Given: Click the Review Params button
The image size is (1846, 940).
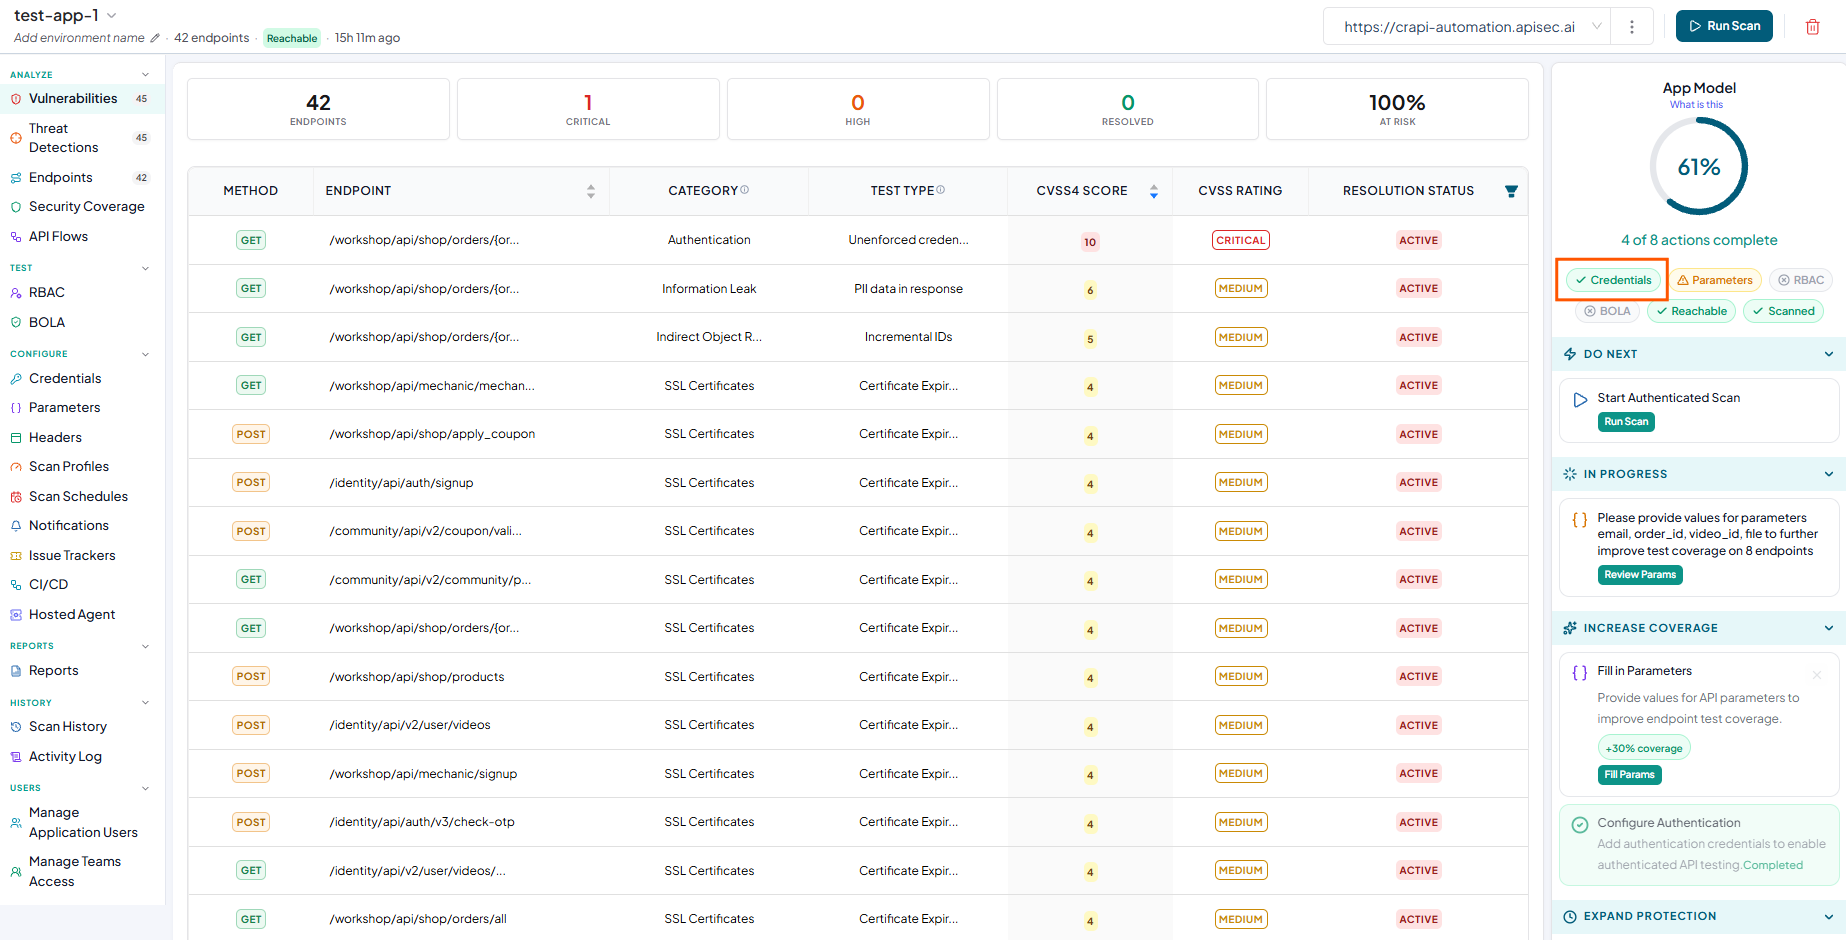Looking at the screenshot, I should [1640, 575].
